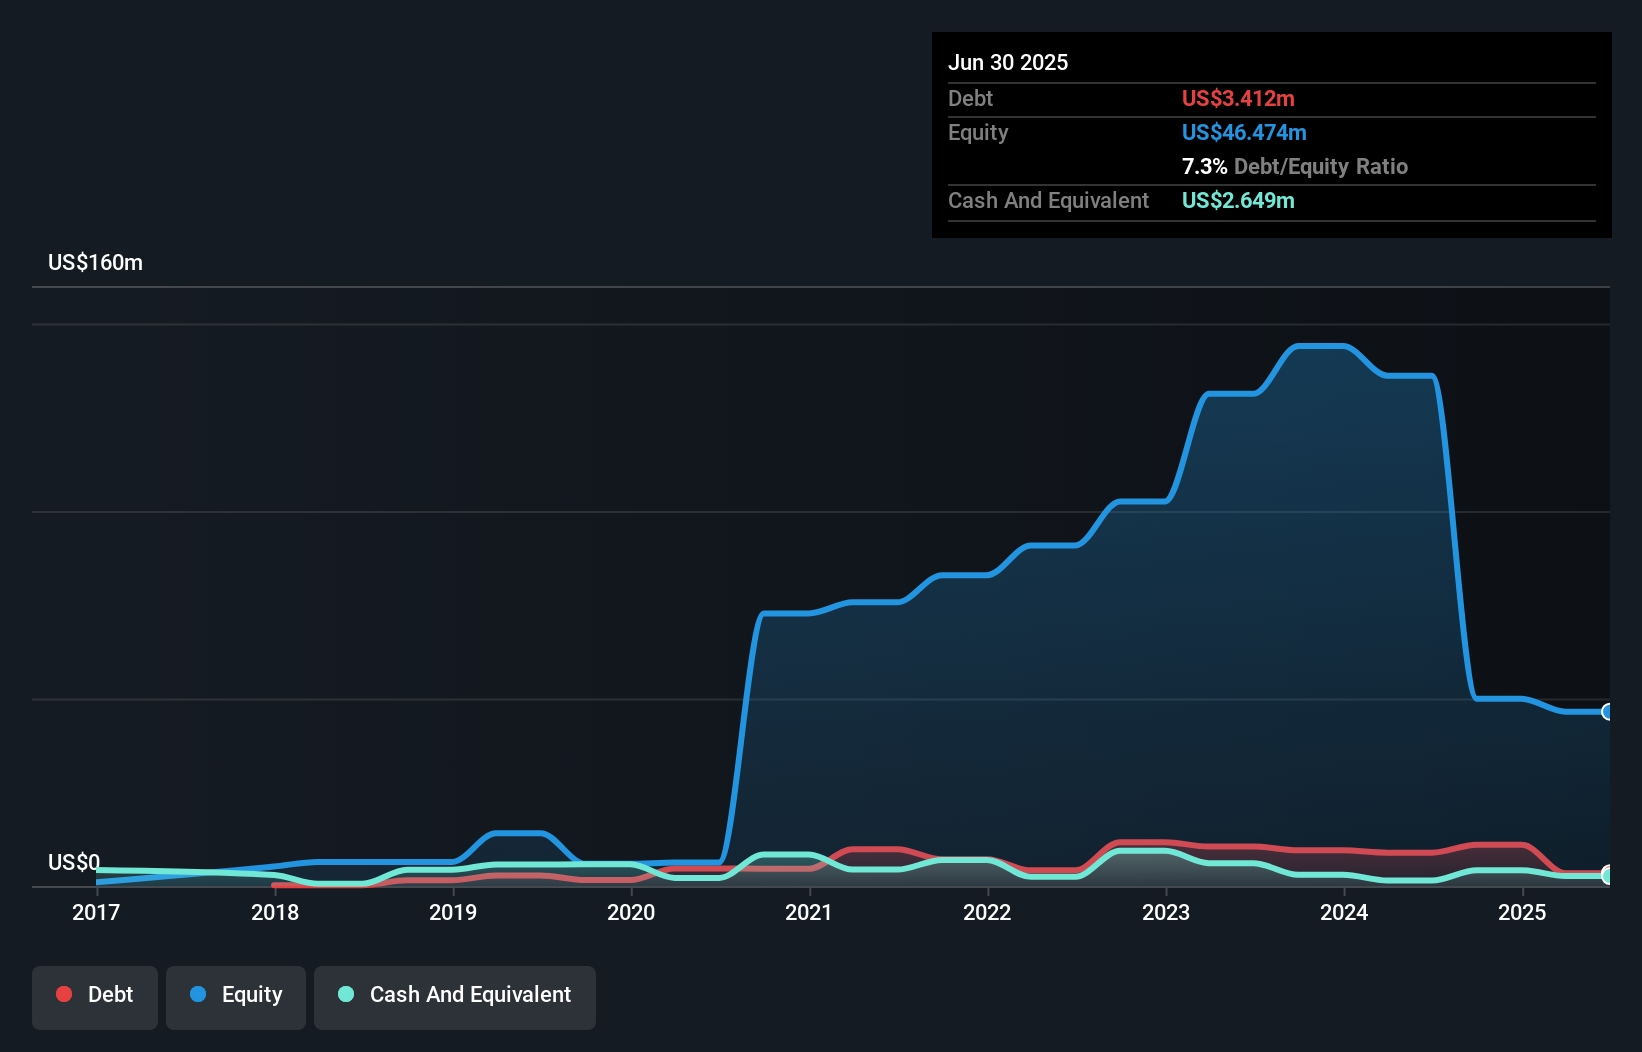Click the US$160m axis label

94,262
